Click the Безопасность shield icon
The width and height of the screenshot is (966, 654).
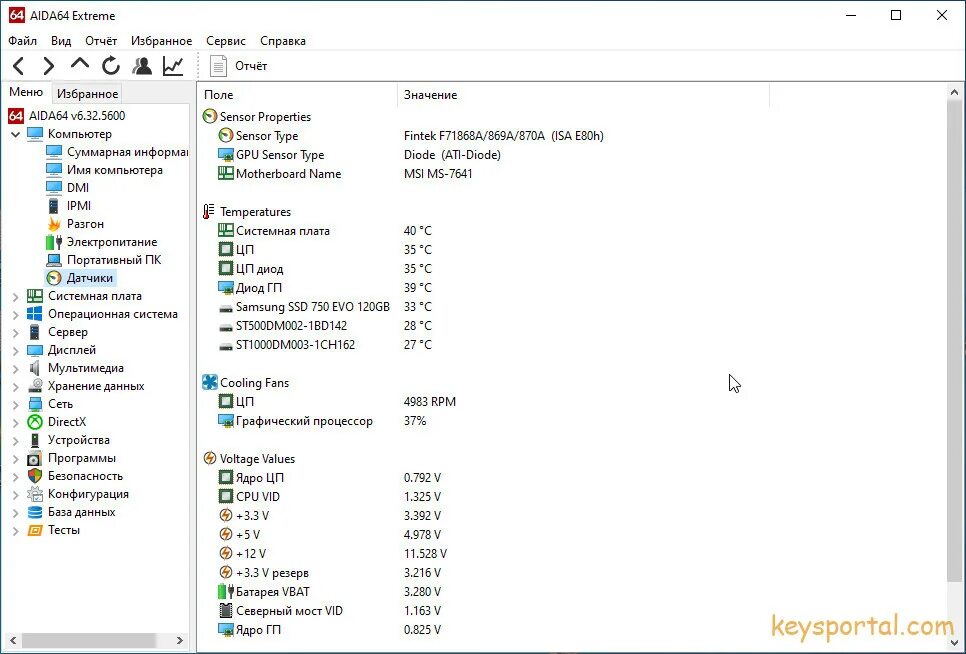coord(35,476)
